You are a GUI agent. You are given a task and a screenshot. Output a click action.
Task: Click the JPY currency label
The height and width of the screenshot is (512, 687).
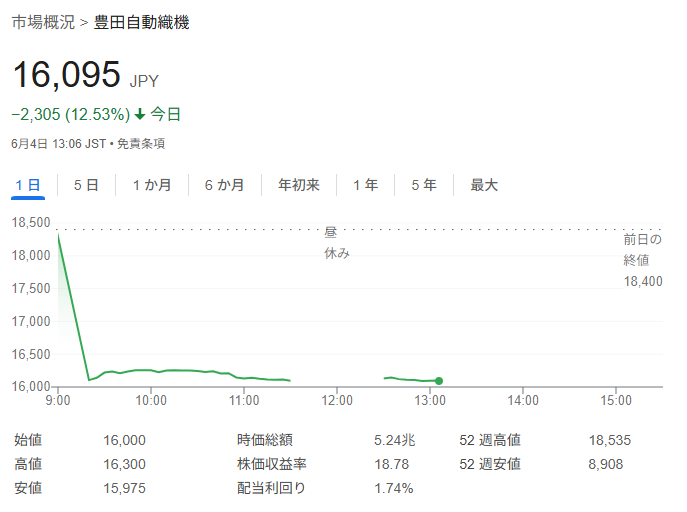coord(144,81)
